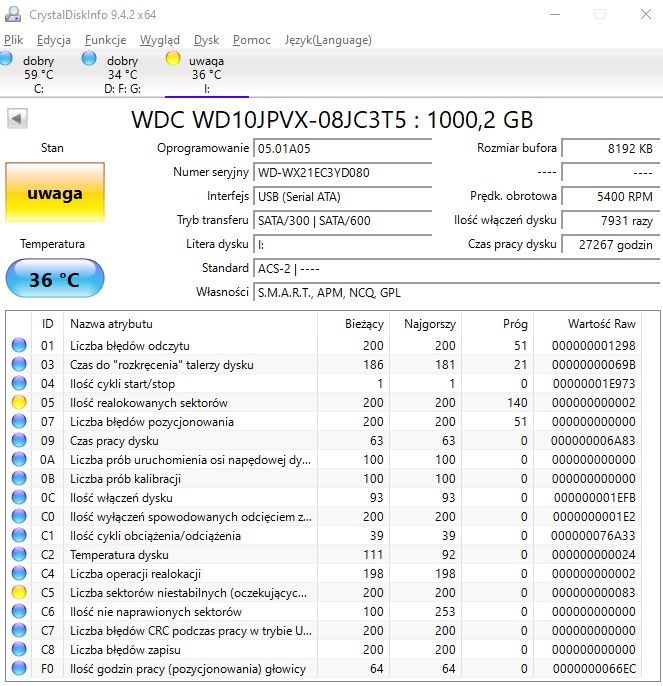Viewport: 663px width, 686px height.
Task: Click status orb of attribute 0A row
Action: point(19,459)
